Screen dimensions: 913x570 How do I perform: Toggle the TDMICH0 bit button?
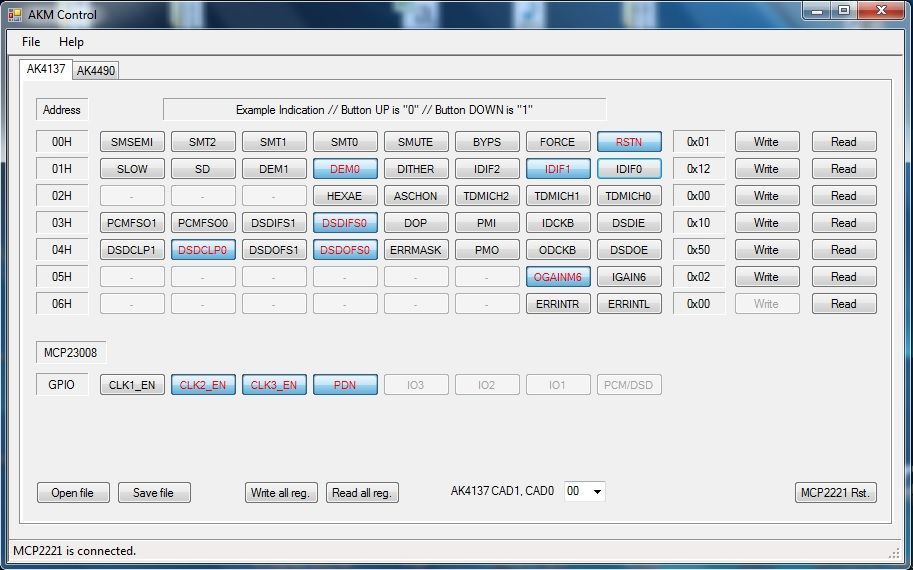(x=629, y=196)
